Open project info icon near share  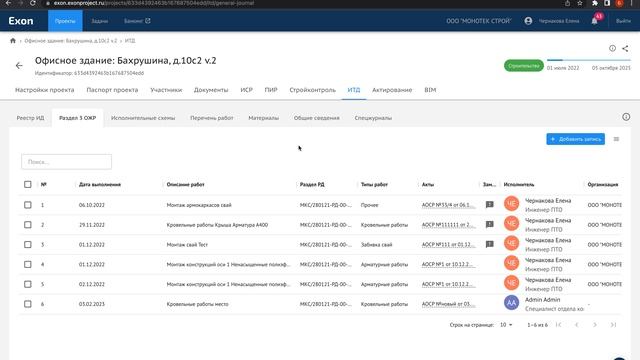[x=612, y=48]
